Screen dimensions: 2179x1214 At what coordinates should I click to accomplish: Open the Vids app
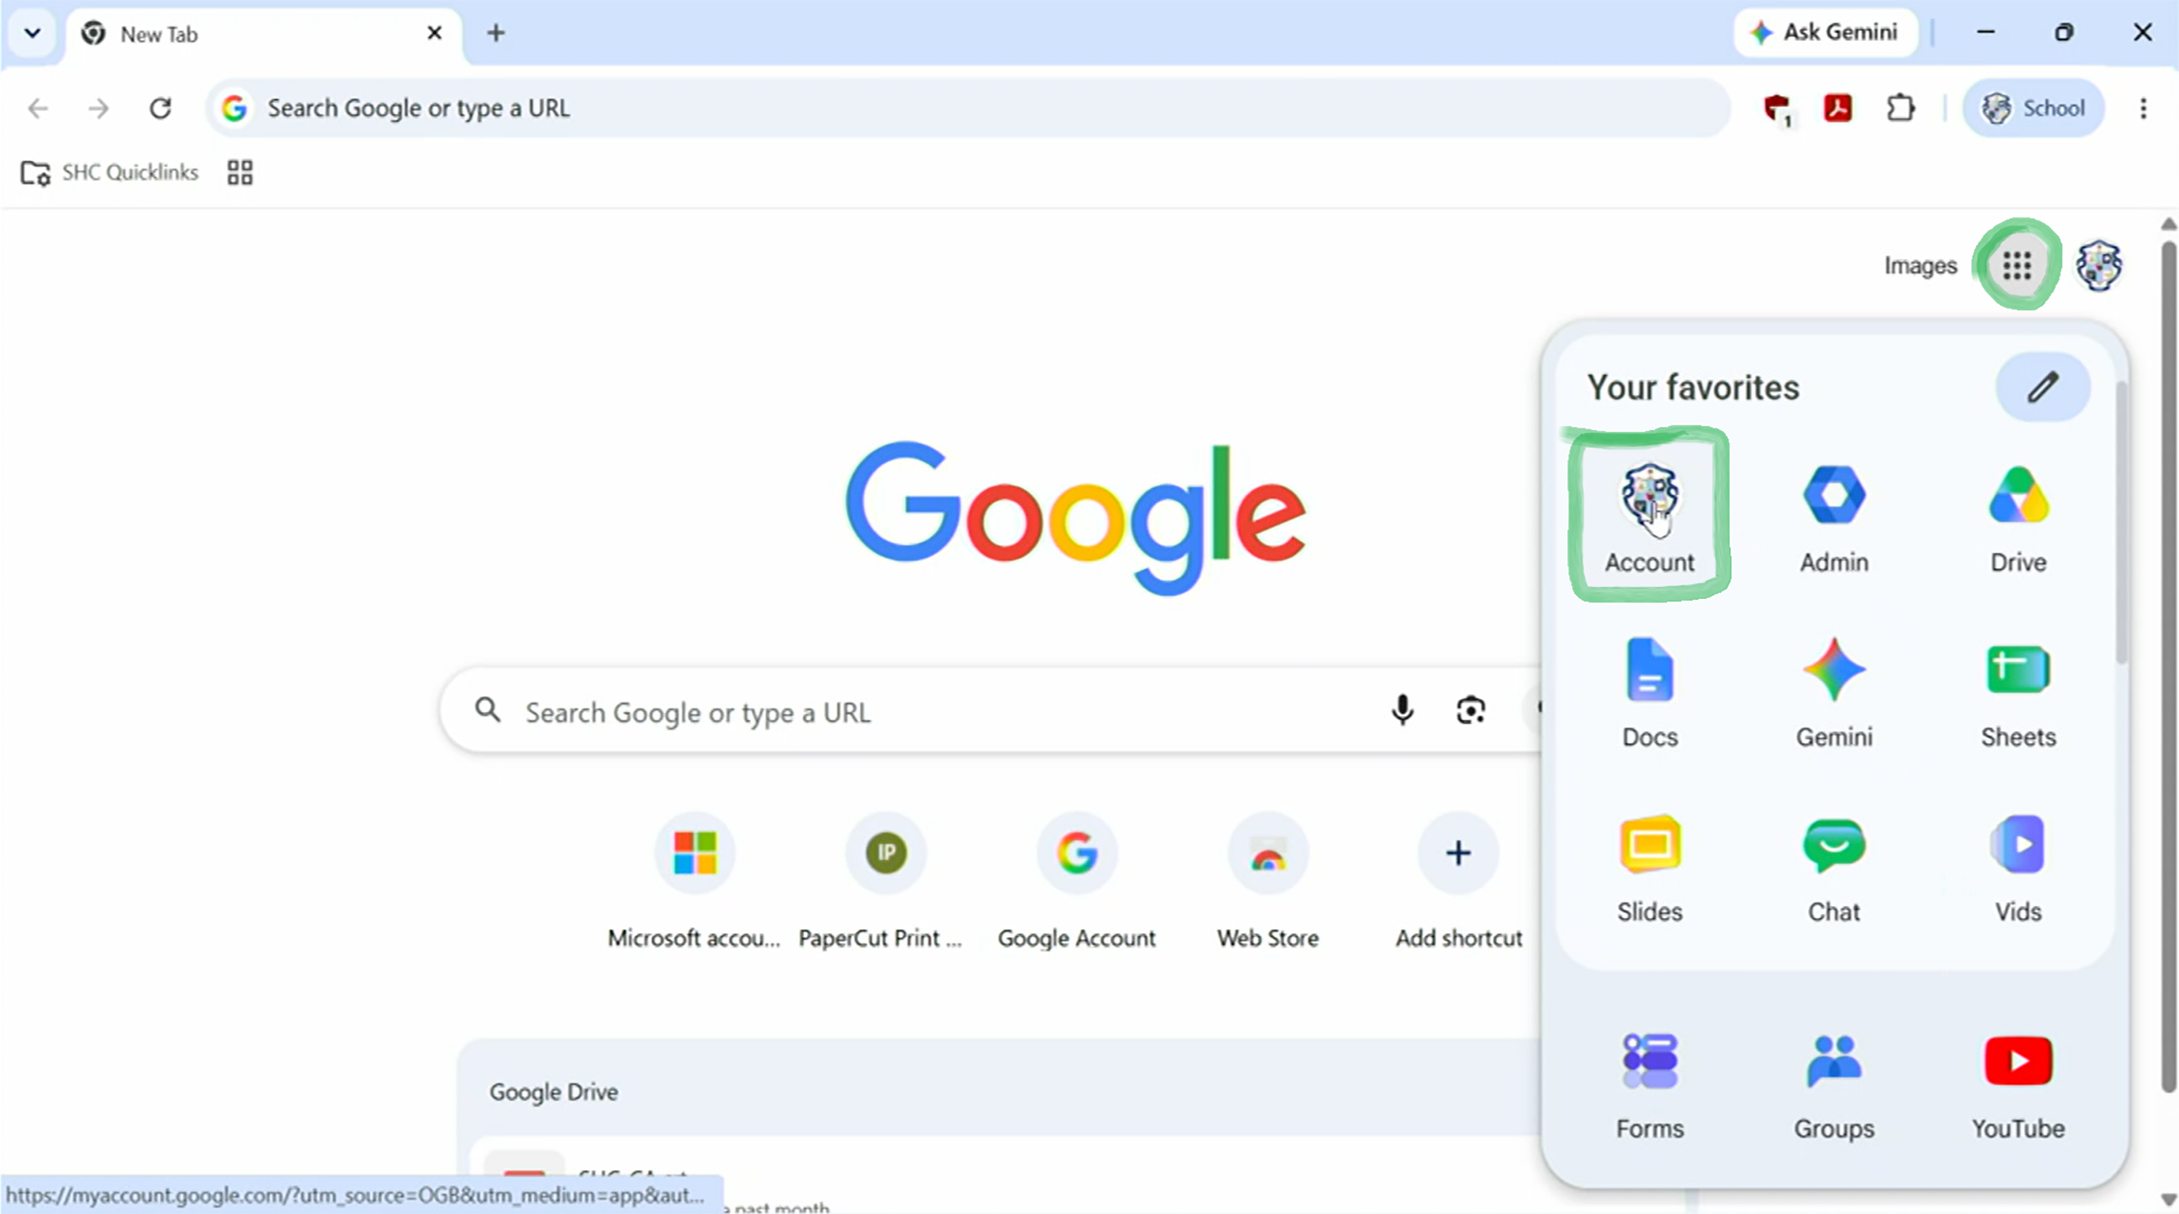[2017, 866]
